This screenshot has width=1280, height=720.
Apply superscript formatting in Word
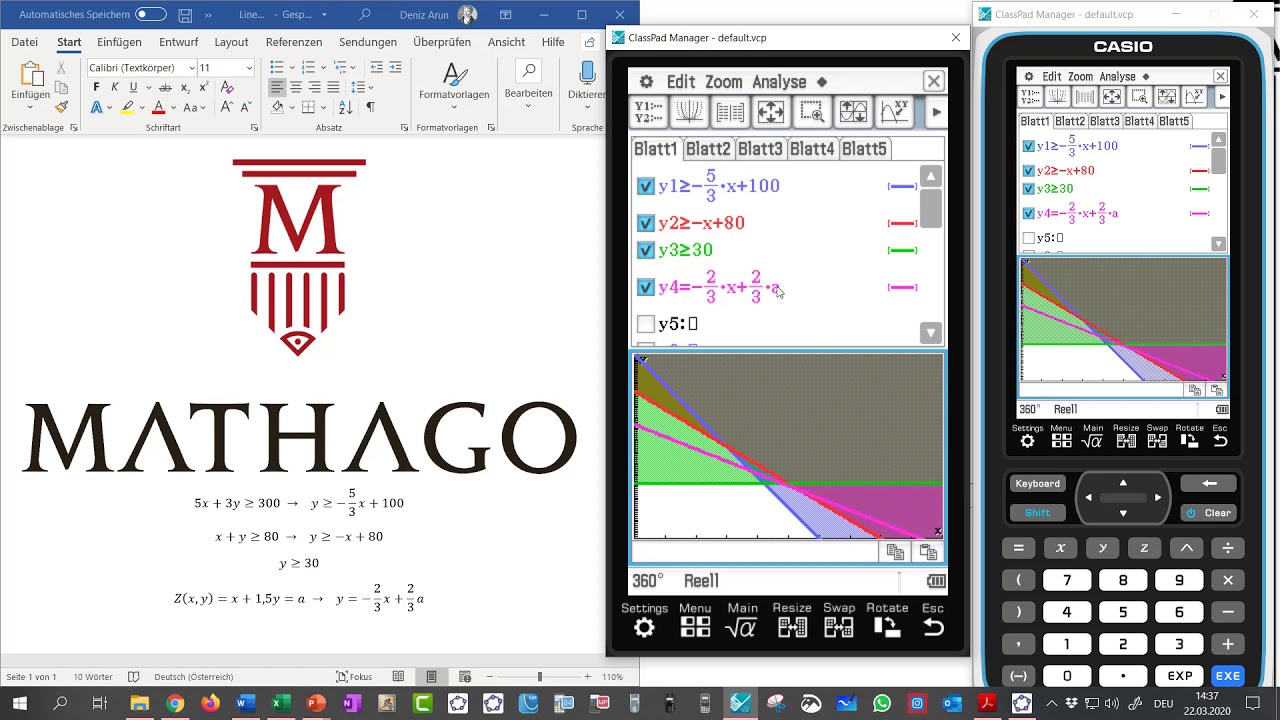click(x=203, y=88)
